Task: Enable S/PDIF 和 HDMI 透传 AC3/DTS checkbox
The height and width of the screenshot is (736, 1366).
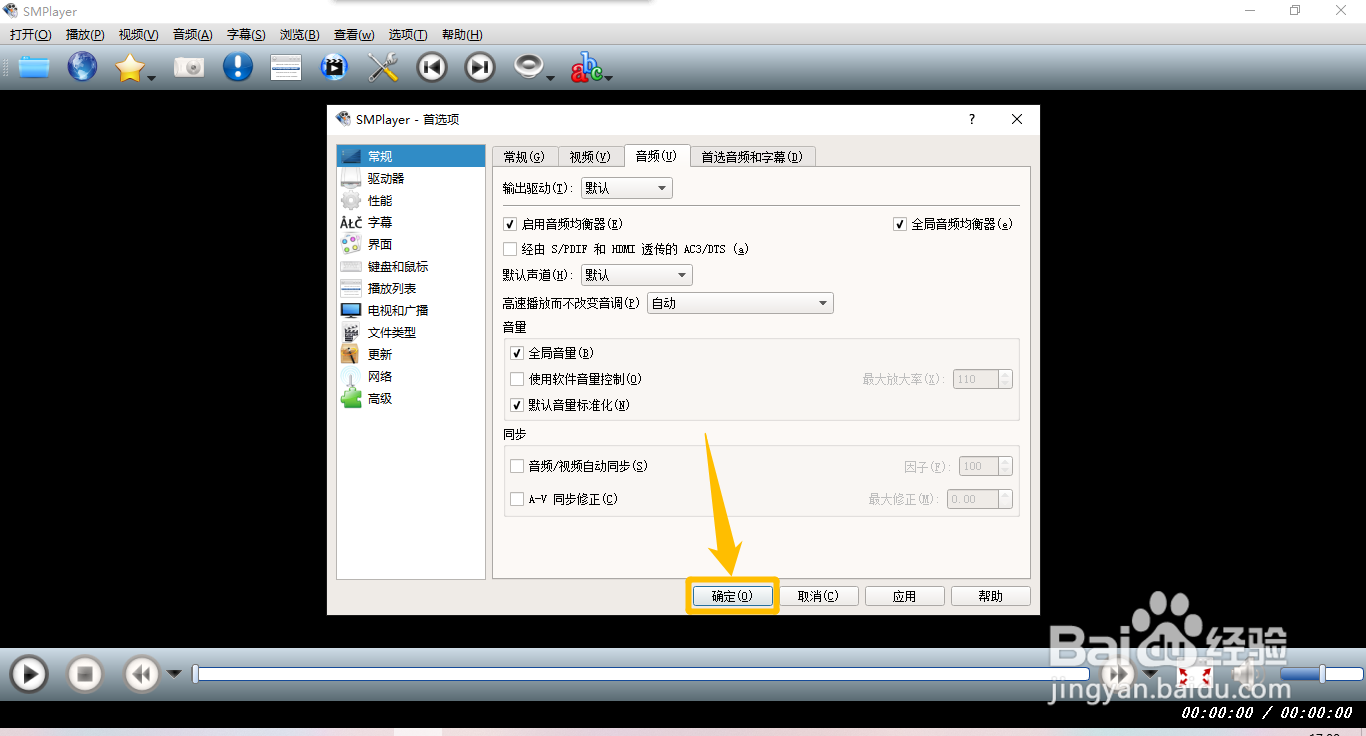Action: (510, 249)
